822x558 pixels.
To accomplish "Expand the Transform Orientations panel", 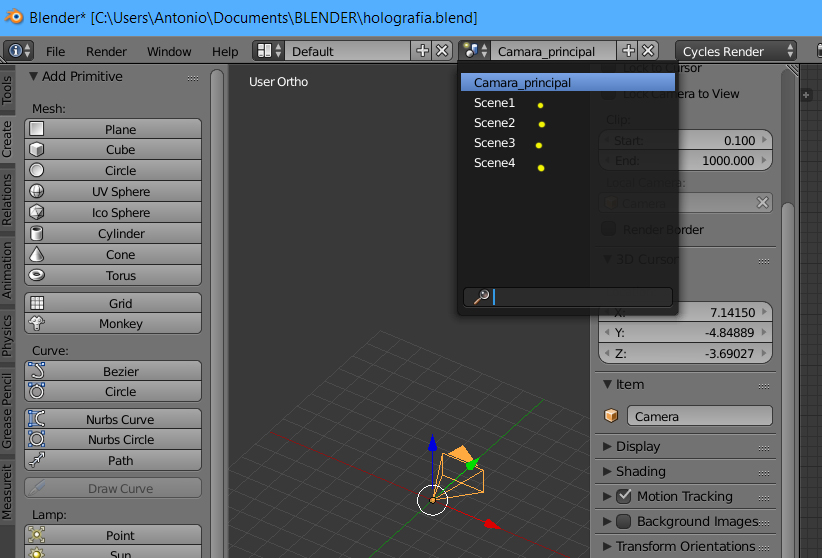I will click(608, 546).
